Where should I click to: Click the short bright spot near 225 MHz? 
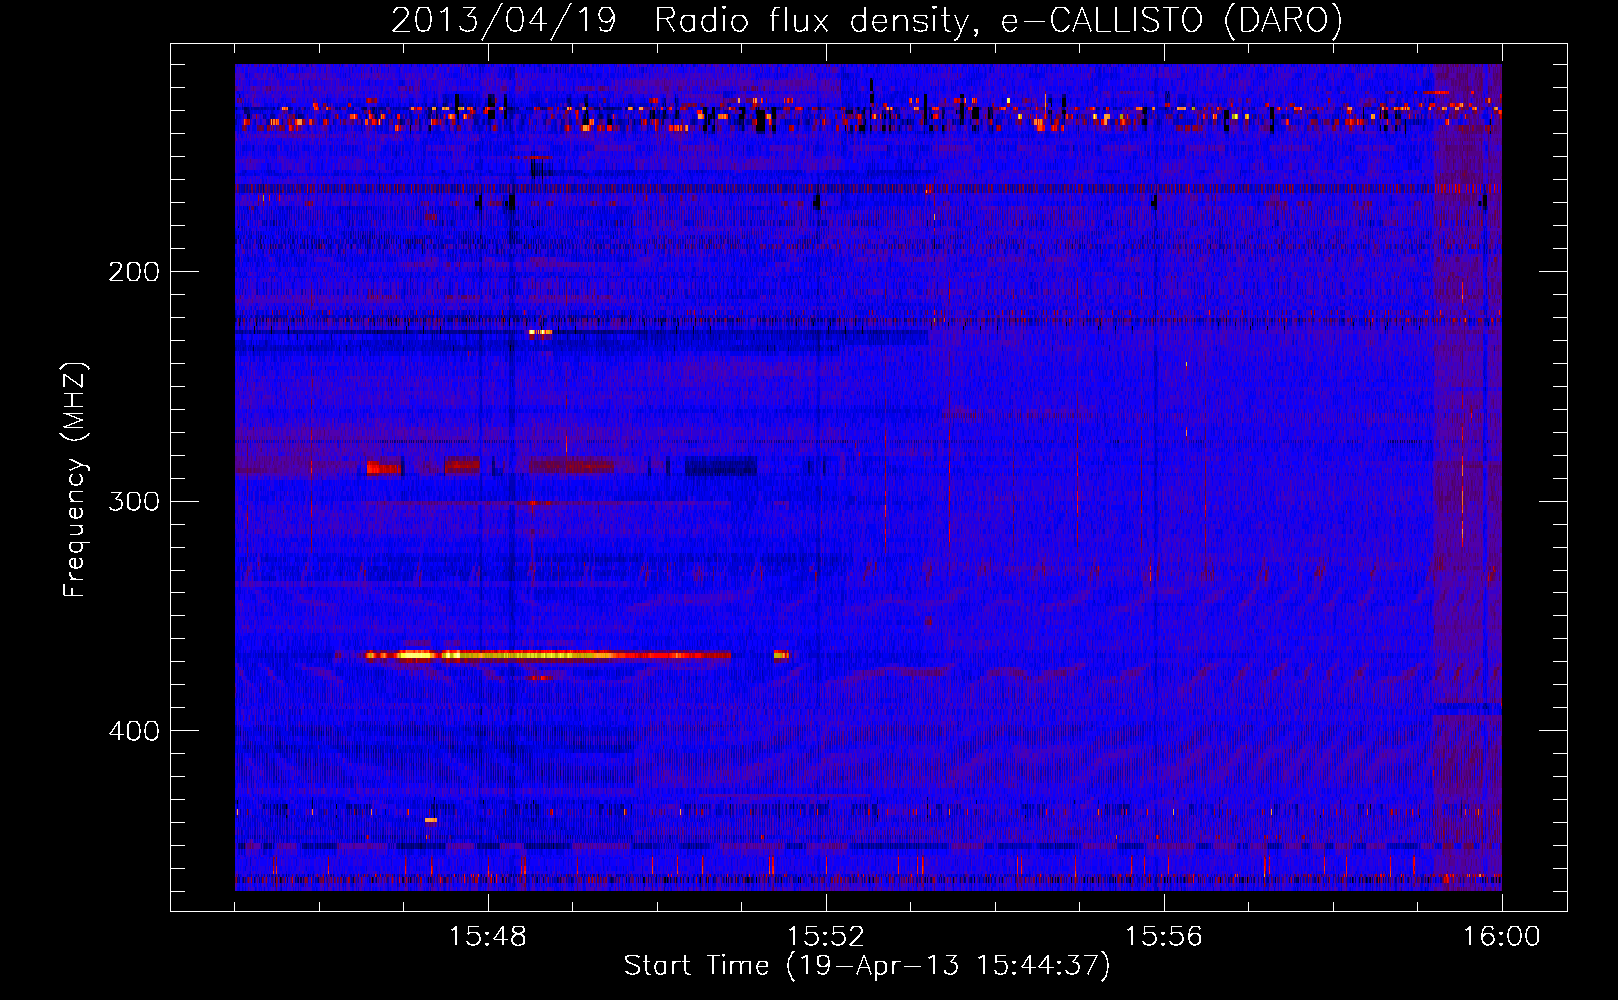[x=540, y=332]
